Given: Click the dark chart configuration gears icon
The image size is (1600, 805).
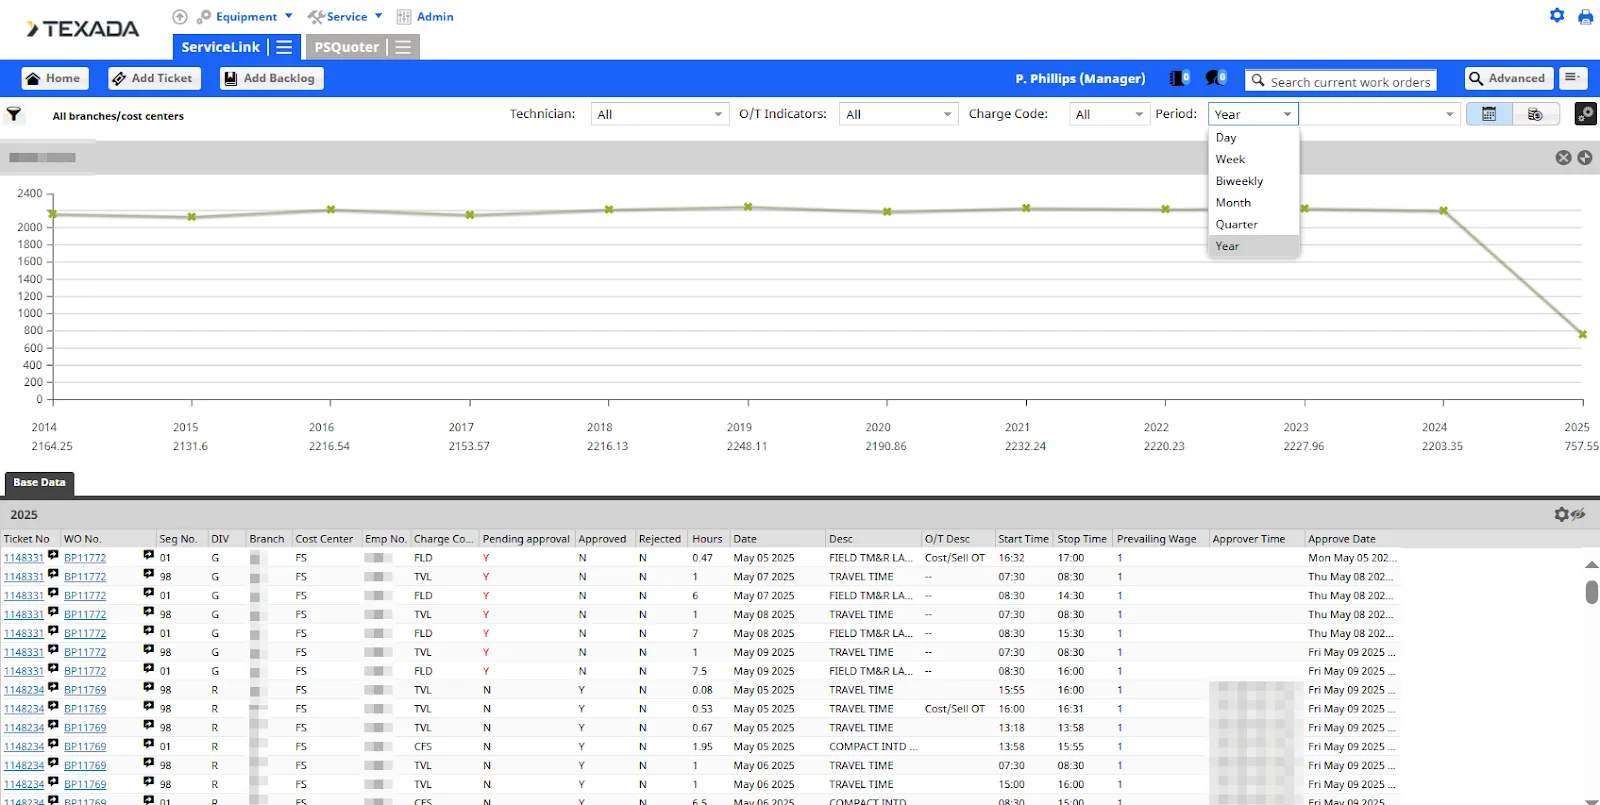Looking at the screenshot, I should point(1585,114).
